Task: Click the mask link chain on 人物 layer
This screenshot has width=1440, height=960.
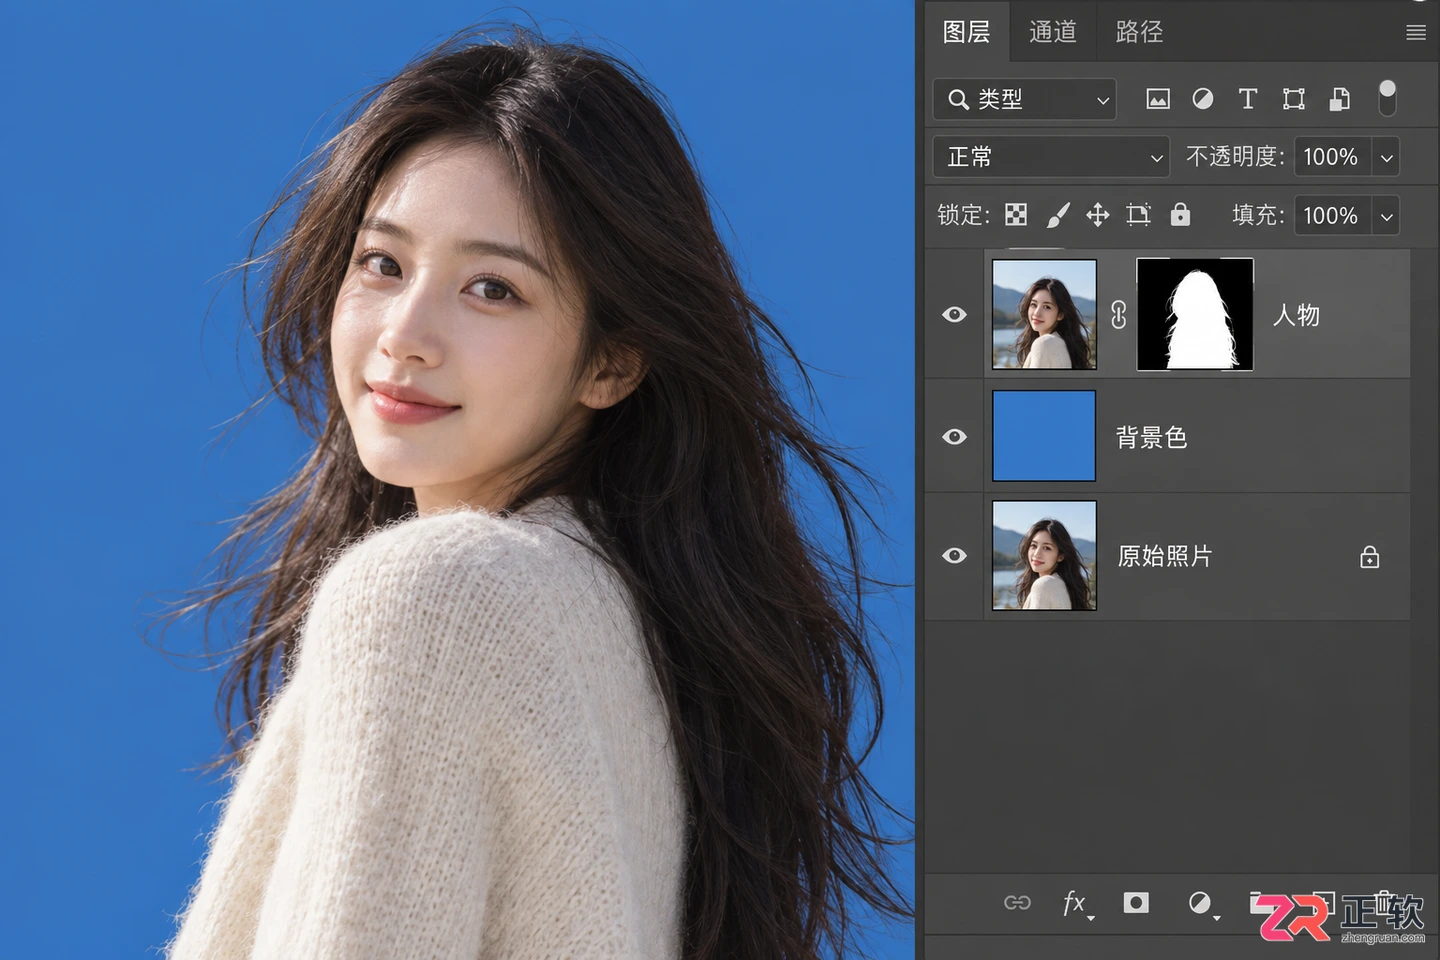Action: 1118,315
